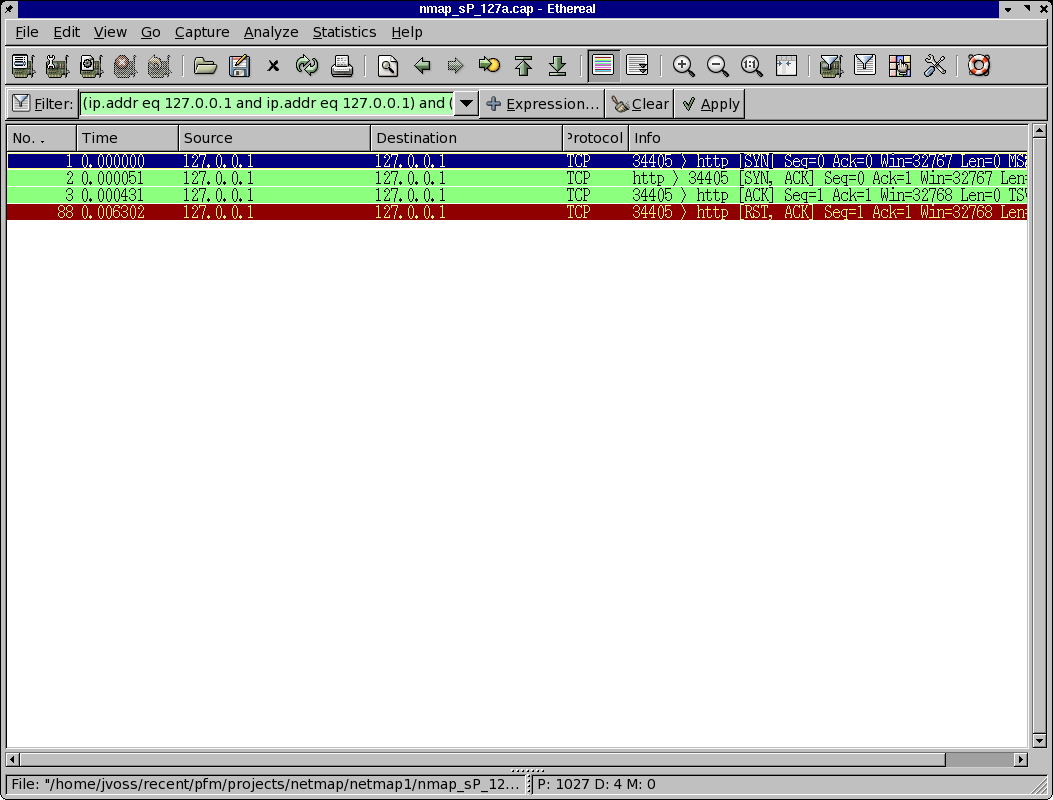Click the horizontal scrollbar thumb
The height and width of the screenshot is (800, 1053).
click(483, 760)
